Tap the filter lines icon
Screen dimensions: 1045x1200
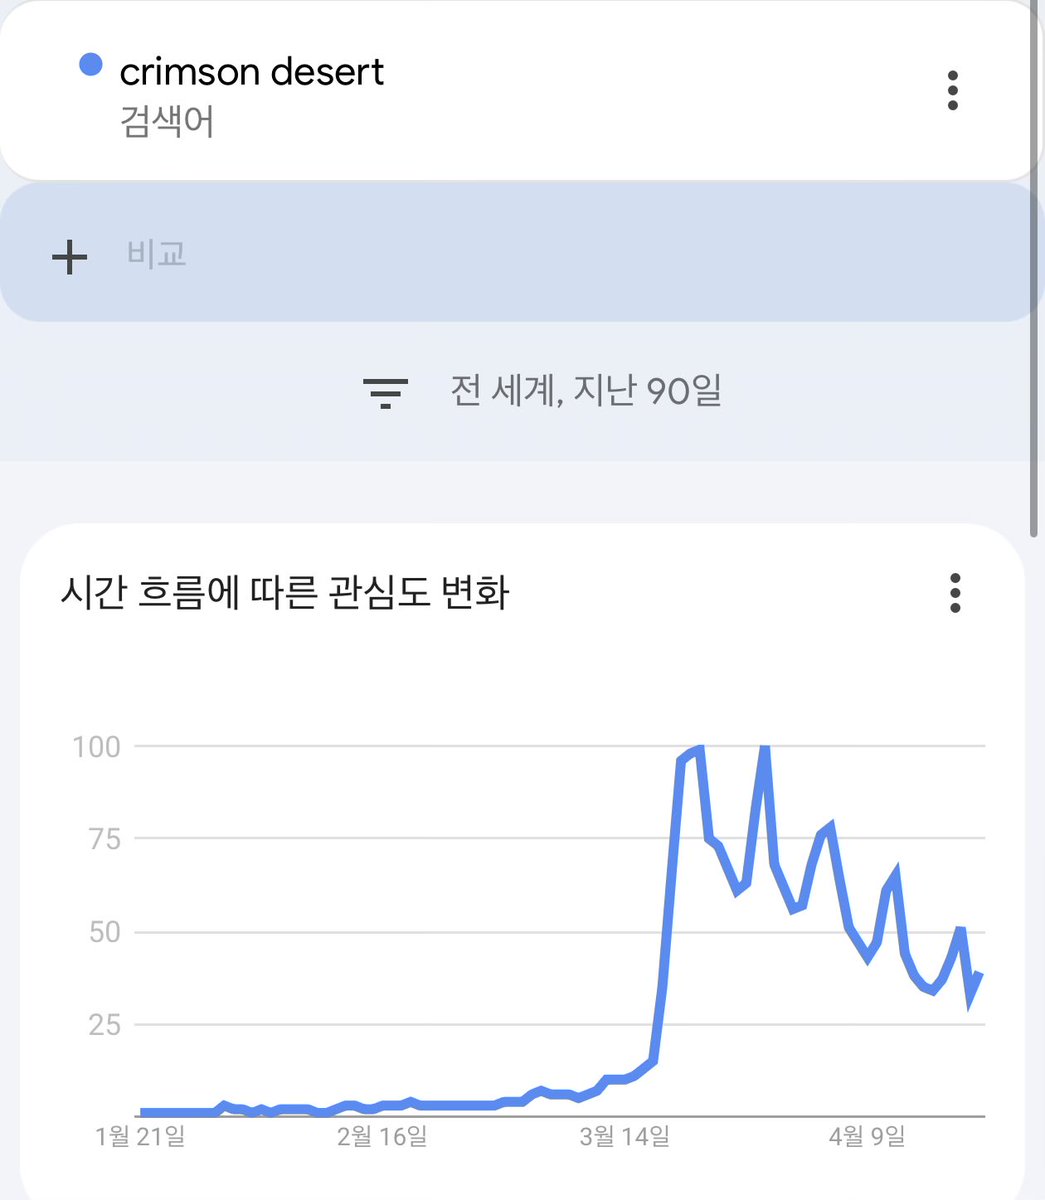point(385,393)
